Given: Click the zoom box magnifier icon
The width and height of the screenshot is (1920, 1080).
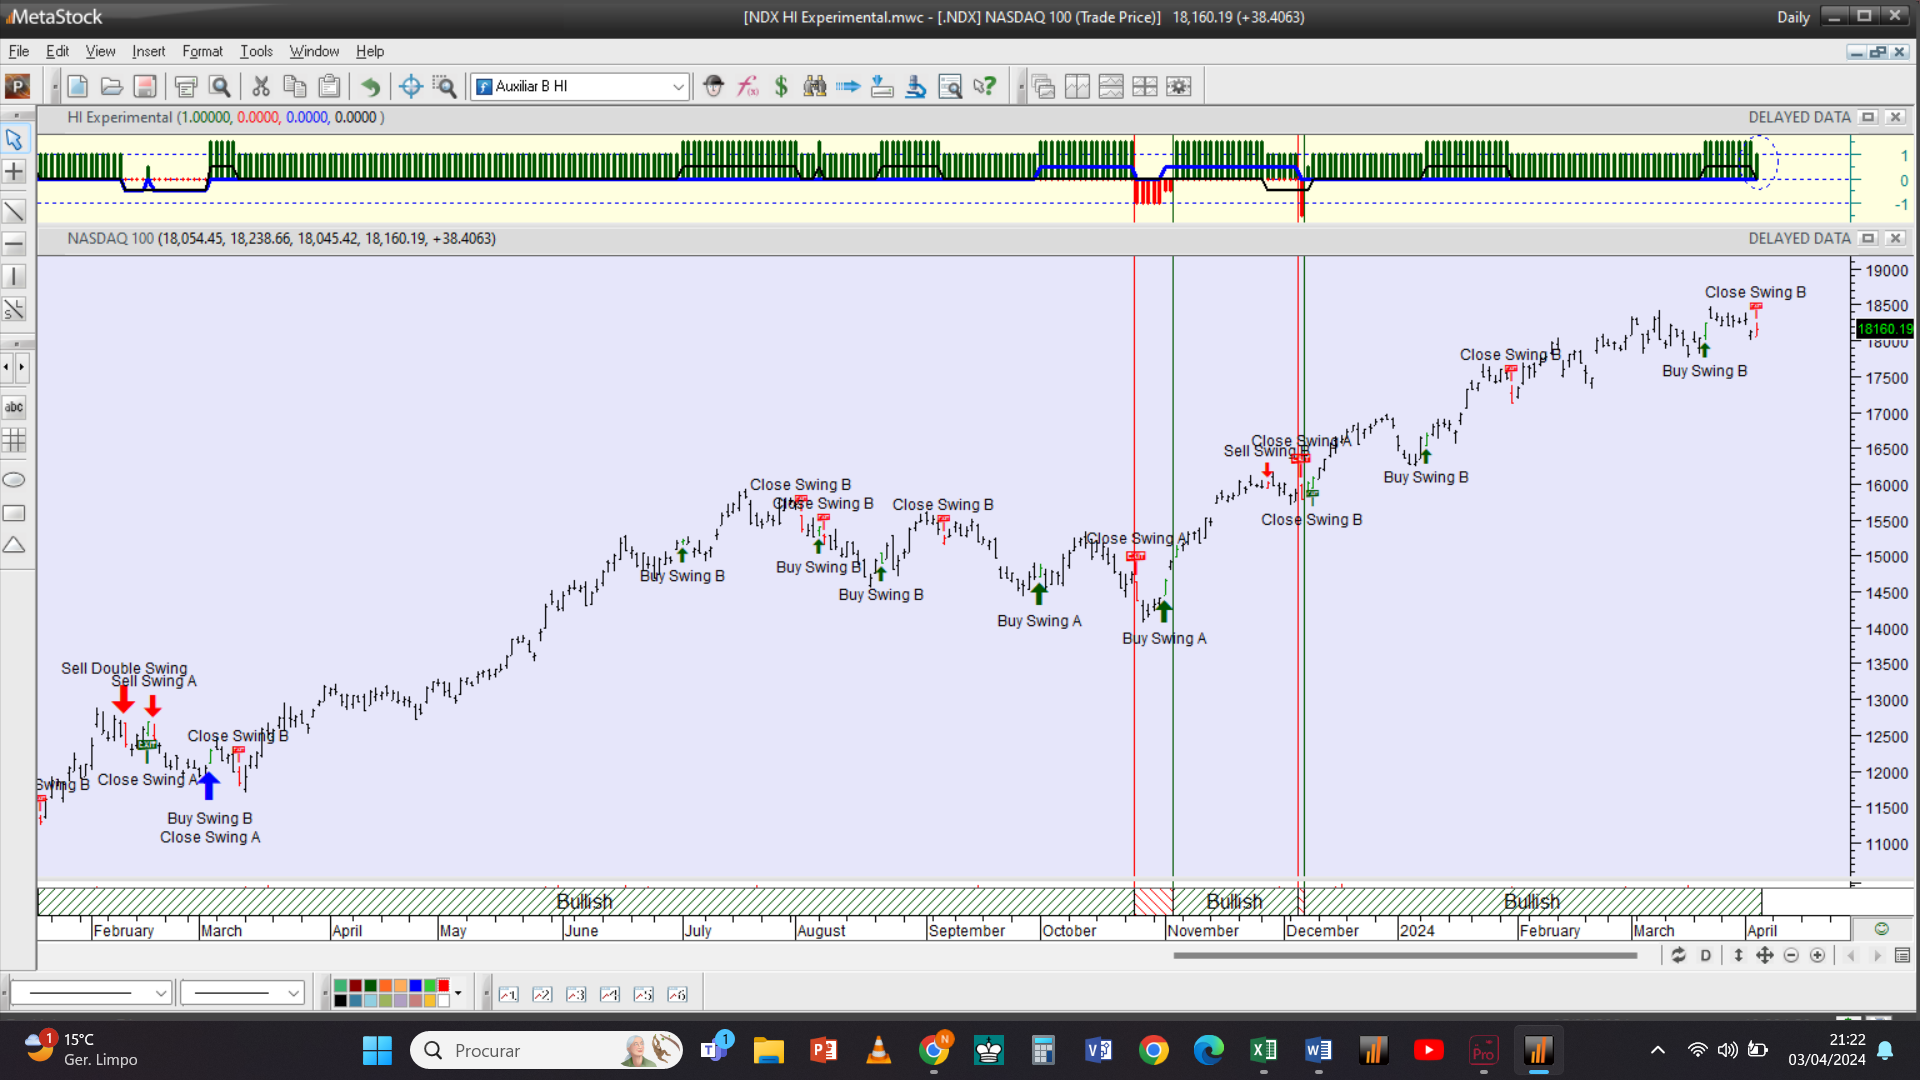Looking at the screenshot, I should pyautogui.click(x=444, y=86).
